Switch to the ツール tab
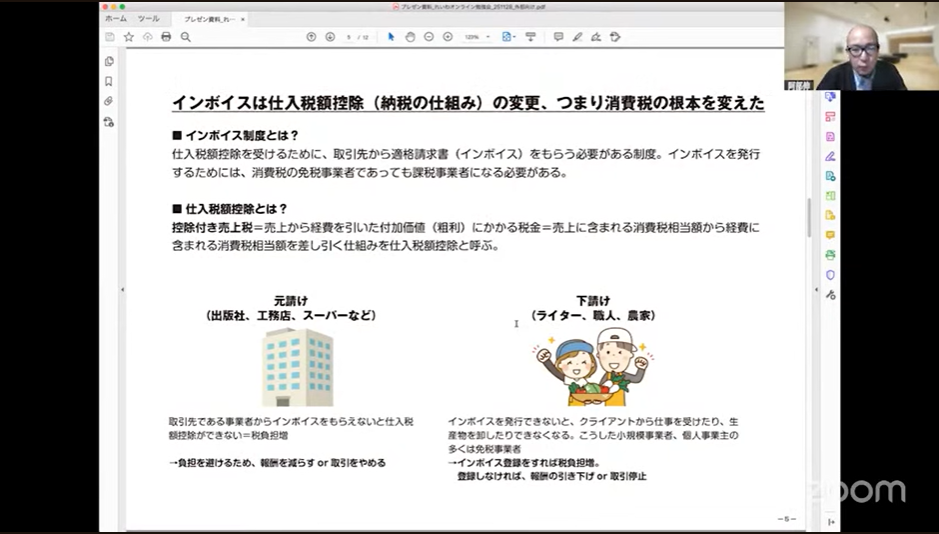The width and height of the screenshot is (939, 534). [149, 19]
